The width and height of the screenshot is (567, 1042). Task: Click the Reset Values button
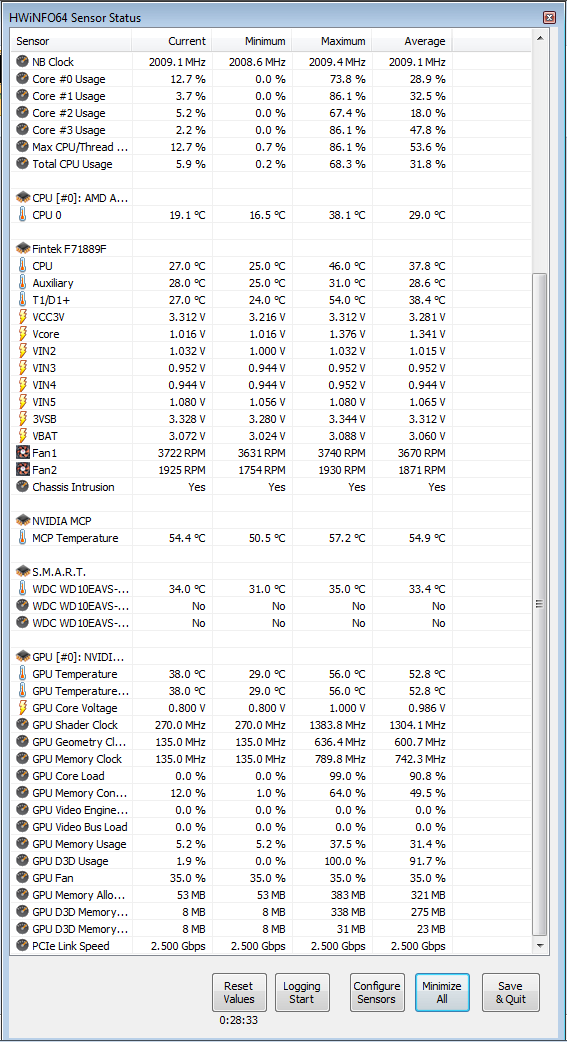click(239, 992)
